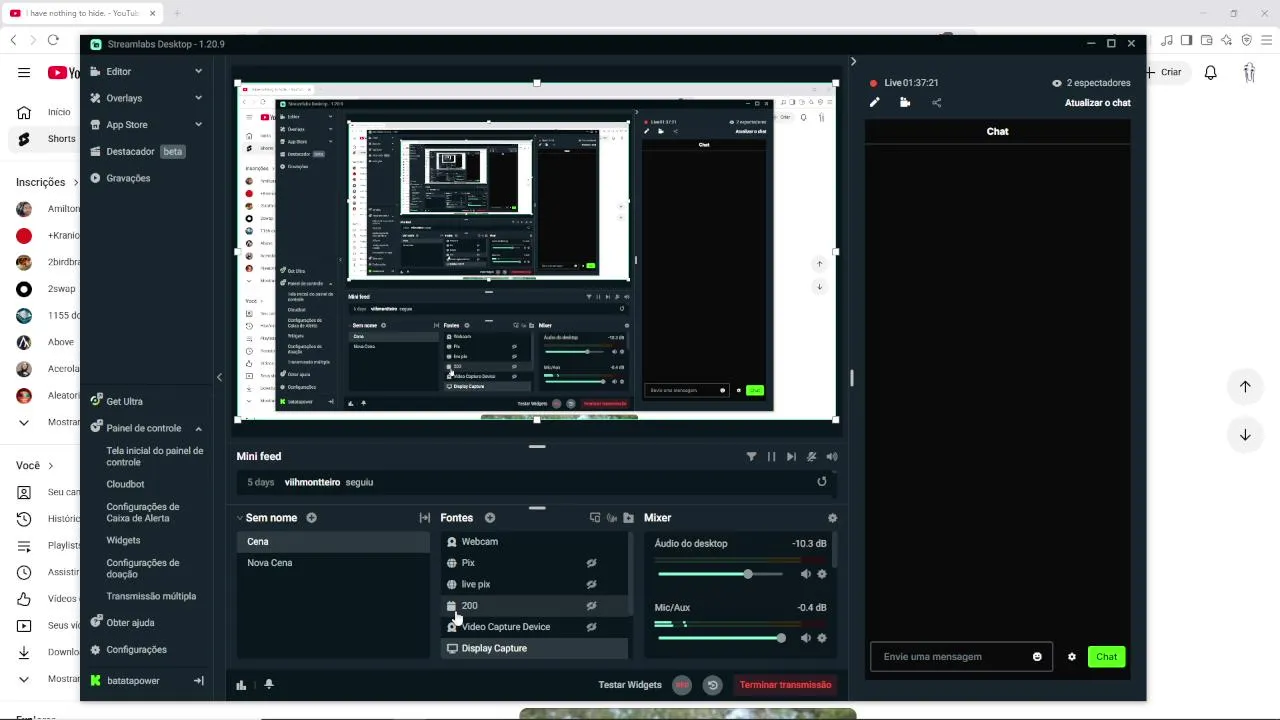1280x720 pixels.
Task: Add a new scene with plus icon
Action: [311, 518]
